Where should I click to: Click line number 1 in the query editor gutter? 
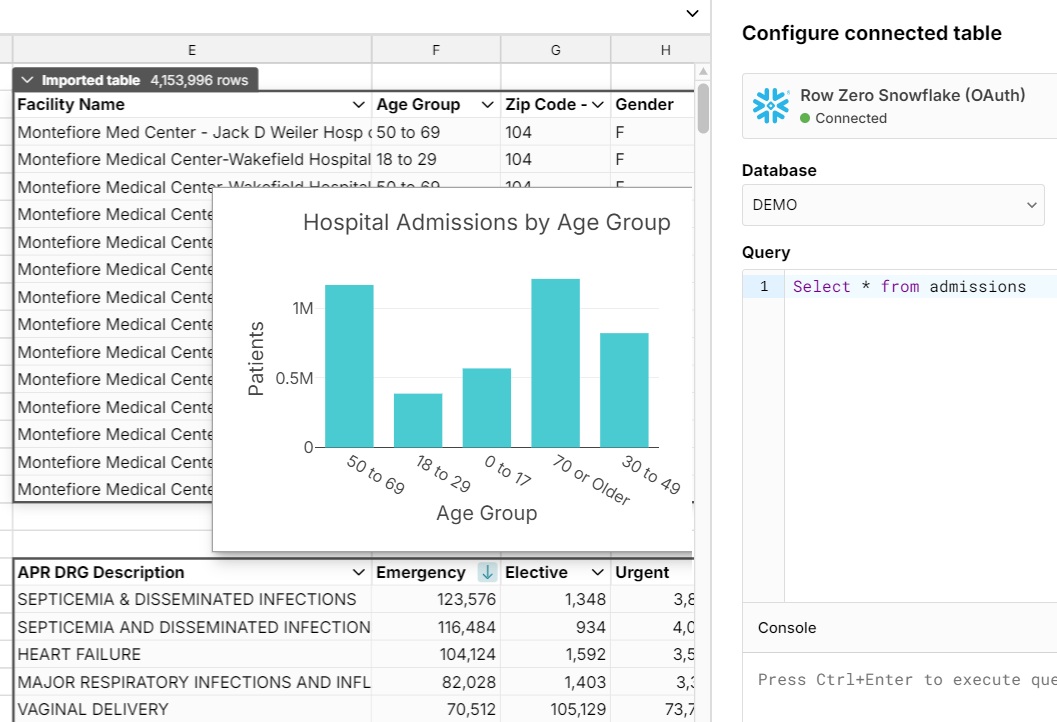click(763, 286)
